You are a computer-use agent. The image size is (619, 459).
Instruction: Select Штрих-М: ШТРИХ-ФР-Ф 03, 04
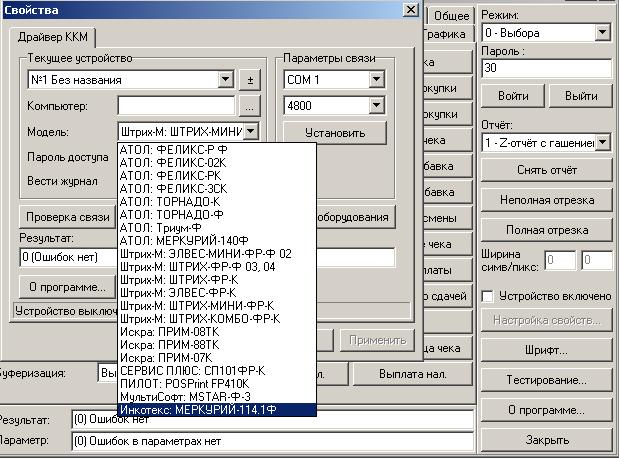[217, 267]
